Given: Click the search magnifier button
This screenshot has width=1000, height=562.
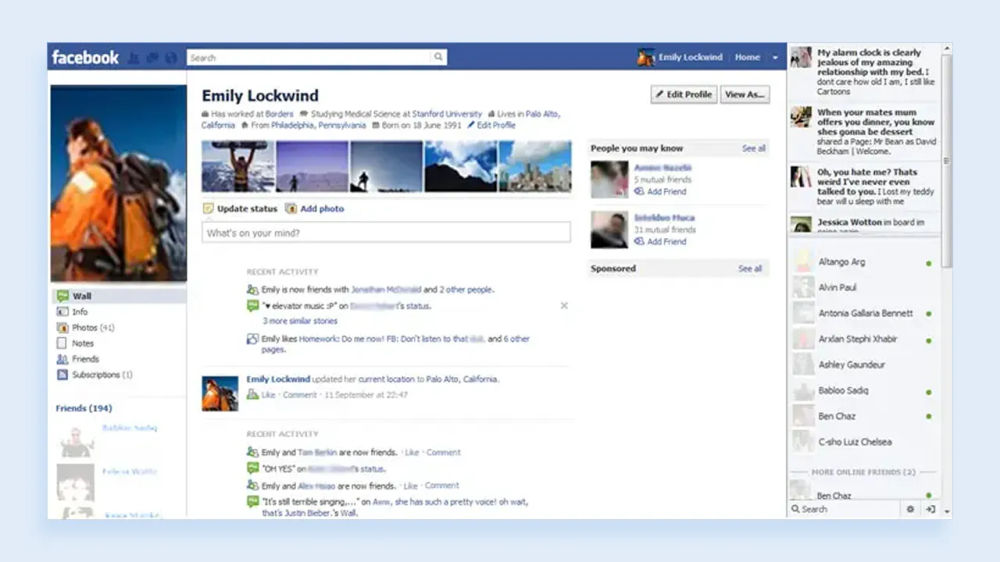Looking at the screenshot, I should [x=438, y=57].
